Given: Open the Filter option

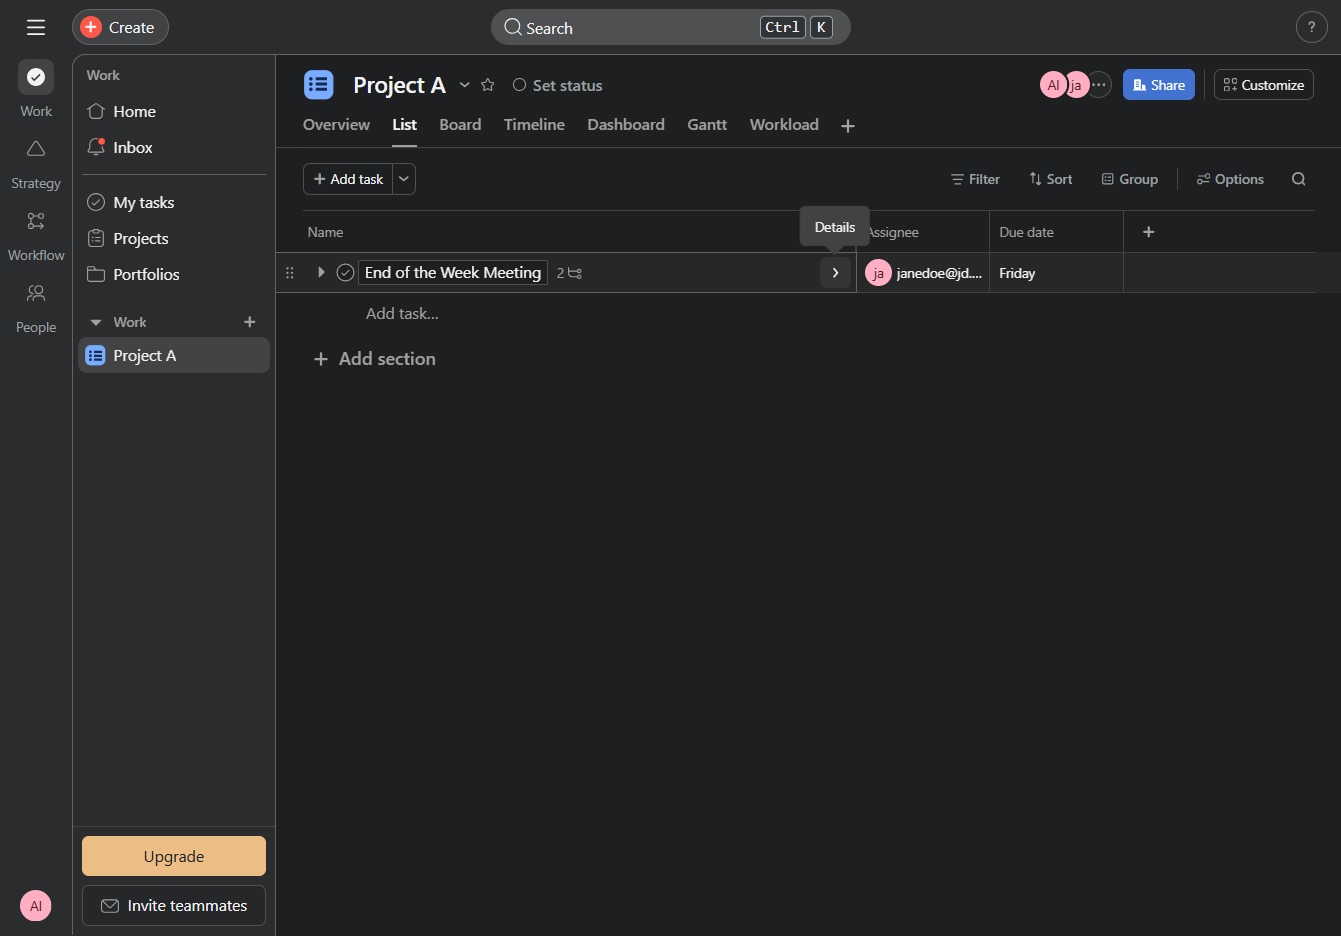Looking at the screenshot, I should pos(975,179).
